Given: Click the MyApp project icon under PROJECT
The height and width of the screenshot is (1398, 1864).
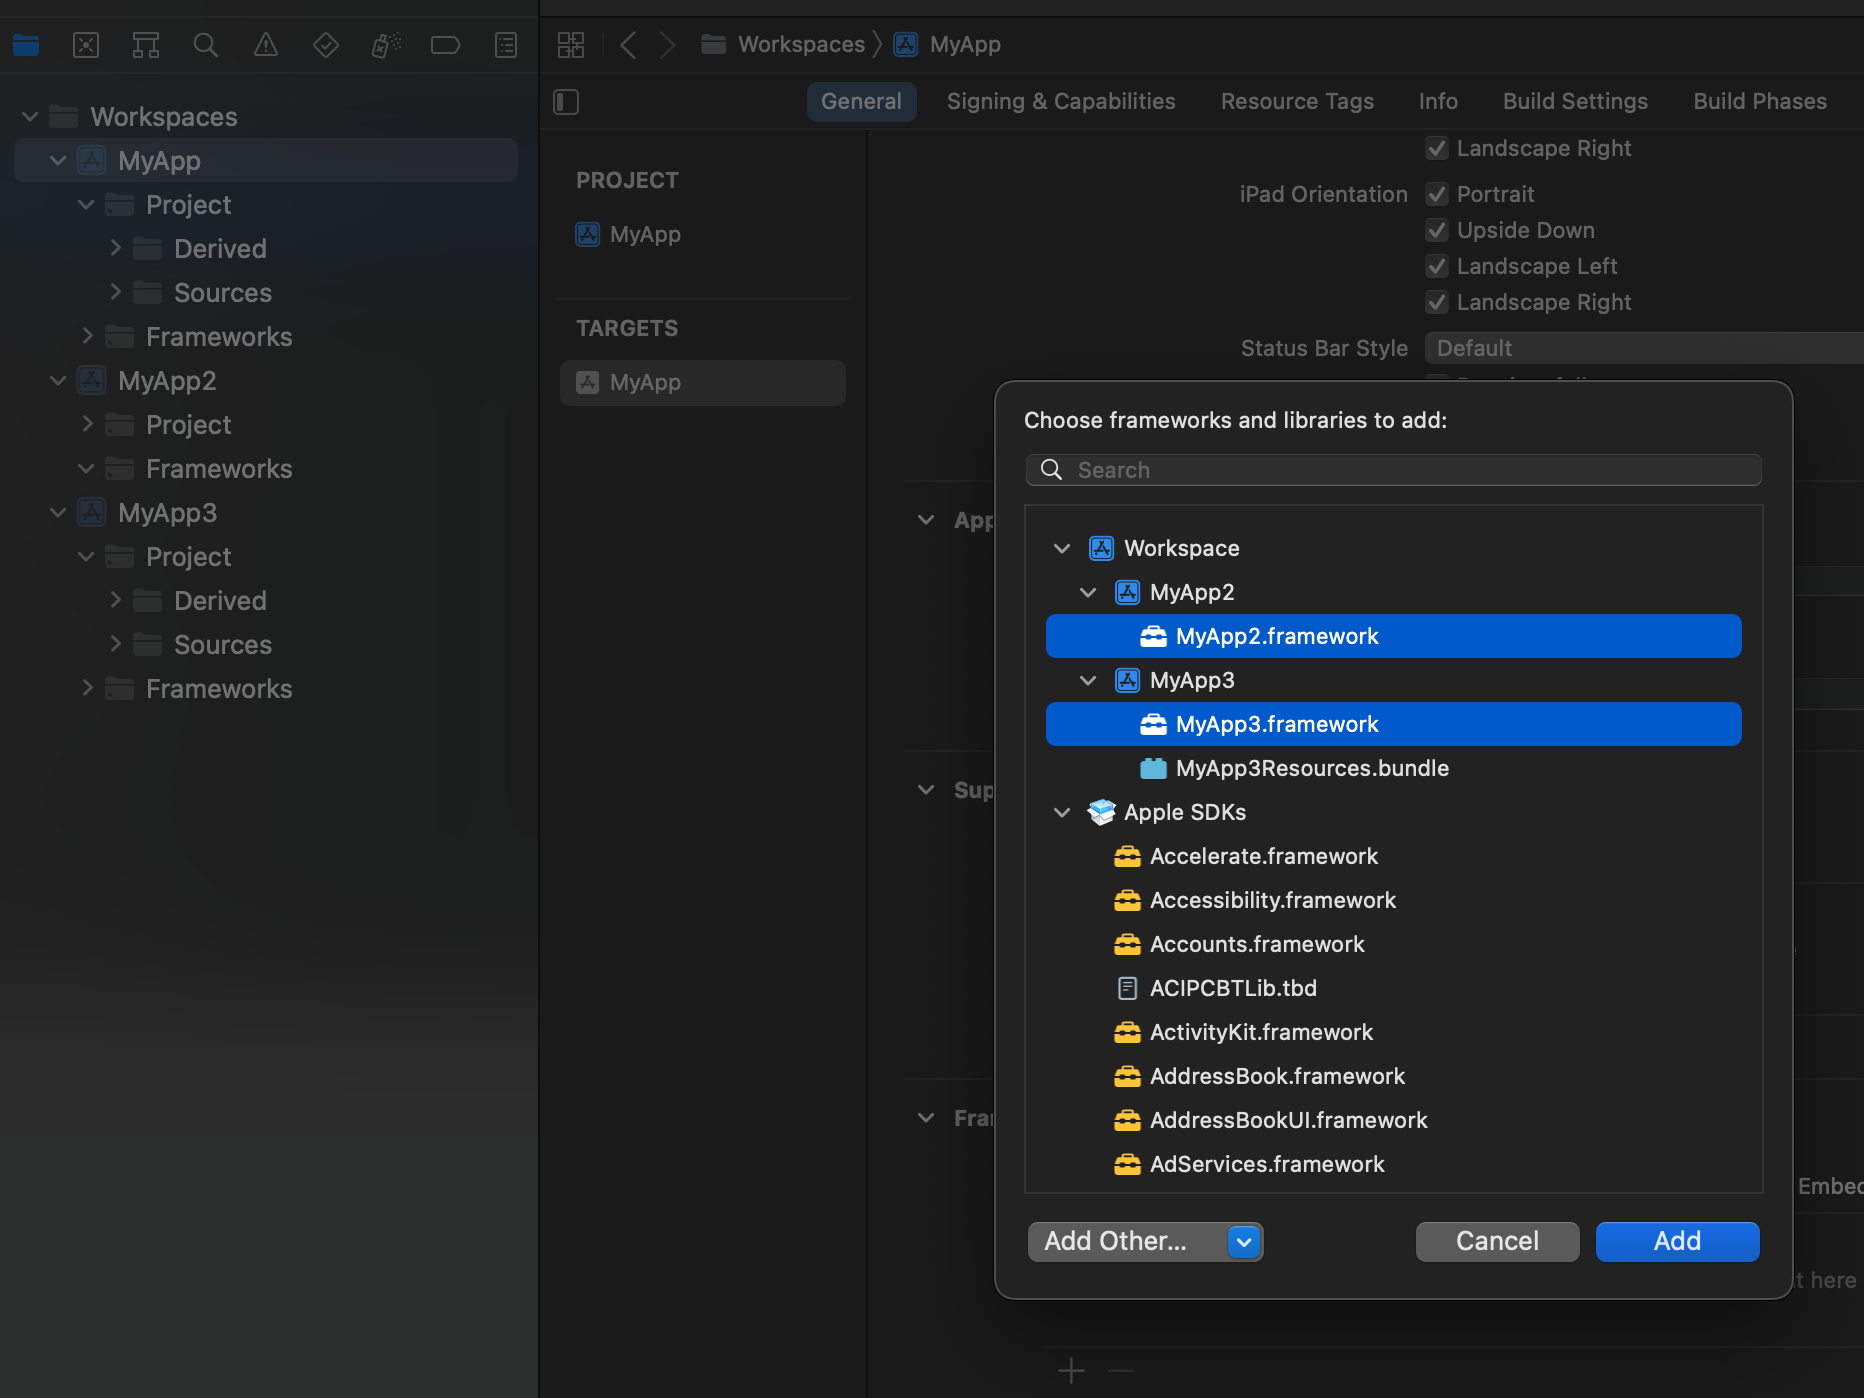Looking at the screenshot, I should (x=588, y=234).
